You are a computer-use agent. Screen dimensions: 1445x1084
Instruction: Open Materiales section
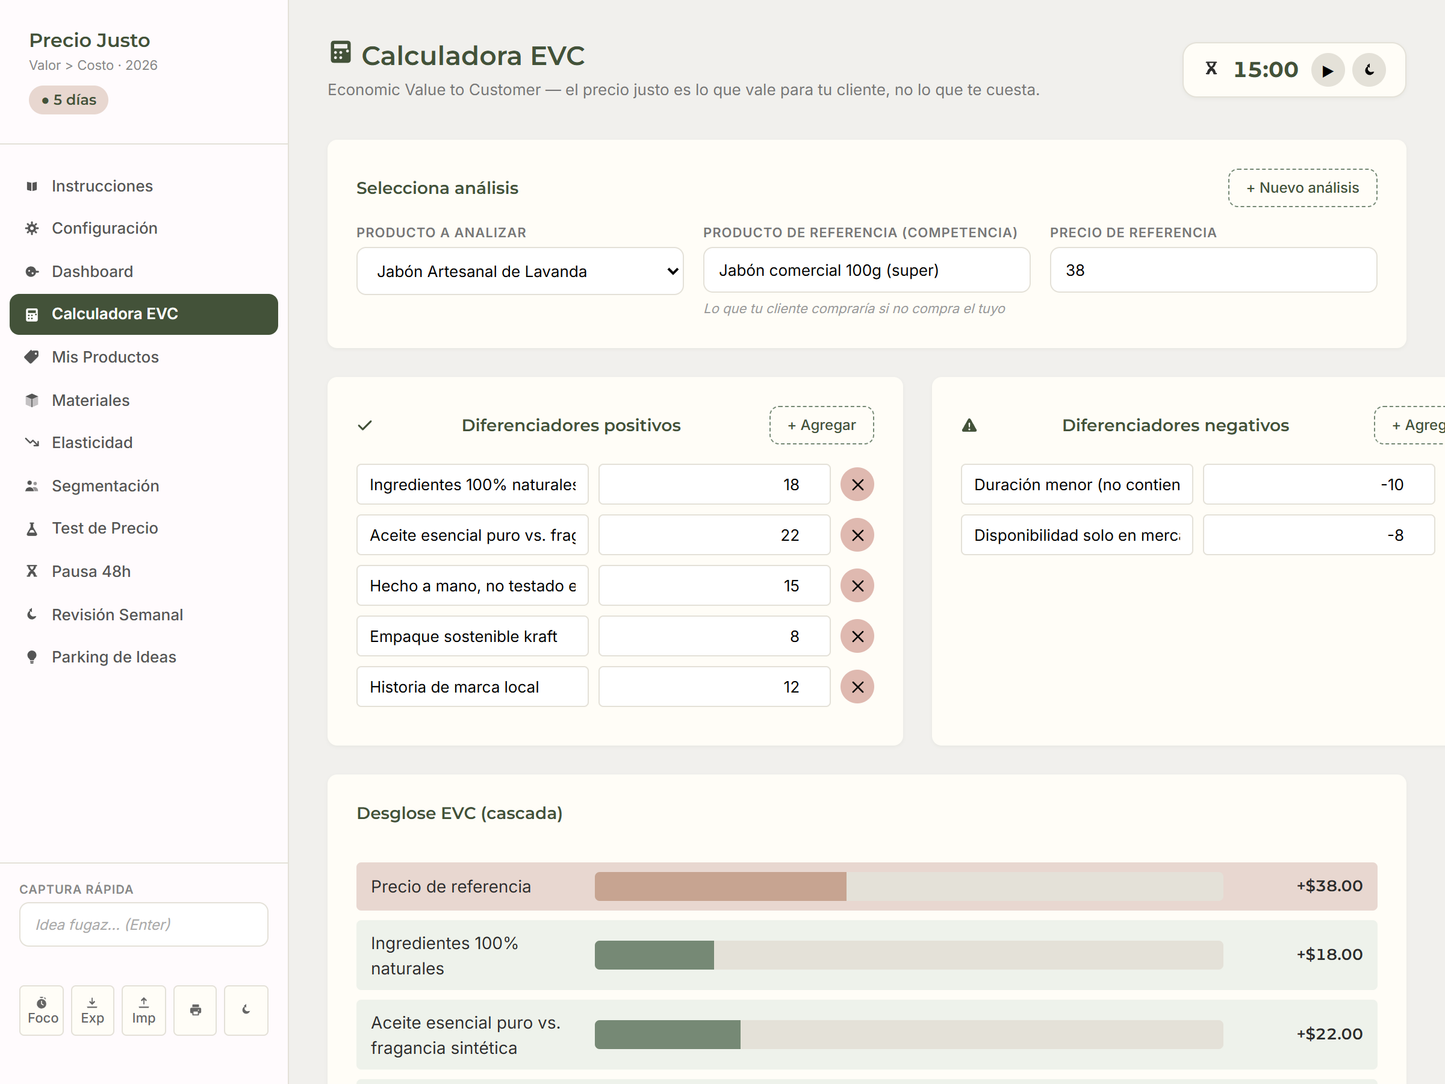tap(144, 400)
